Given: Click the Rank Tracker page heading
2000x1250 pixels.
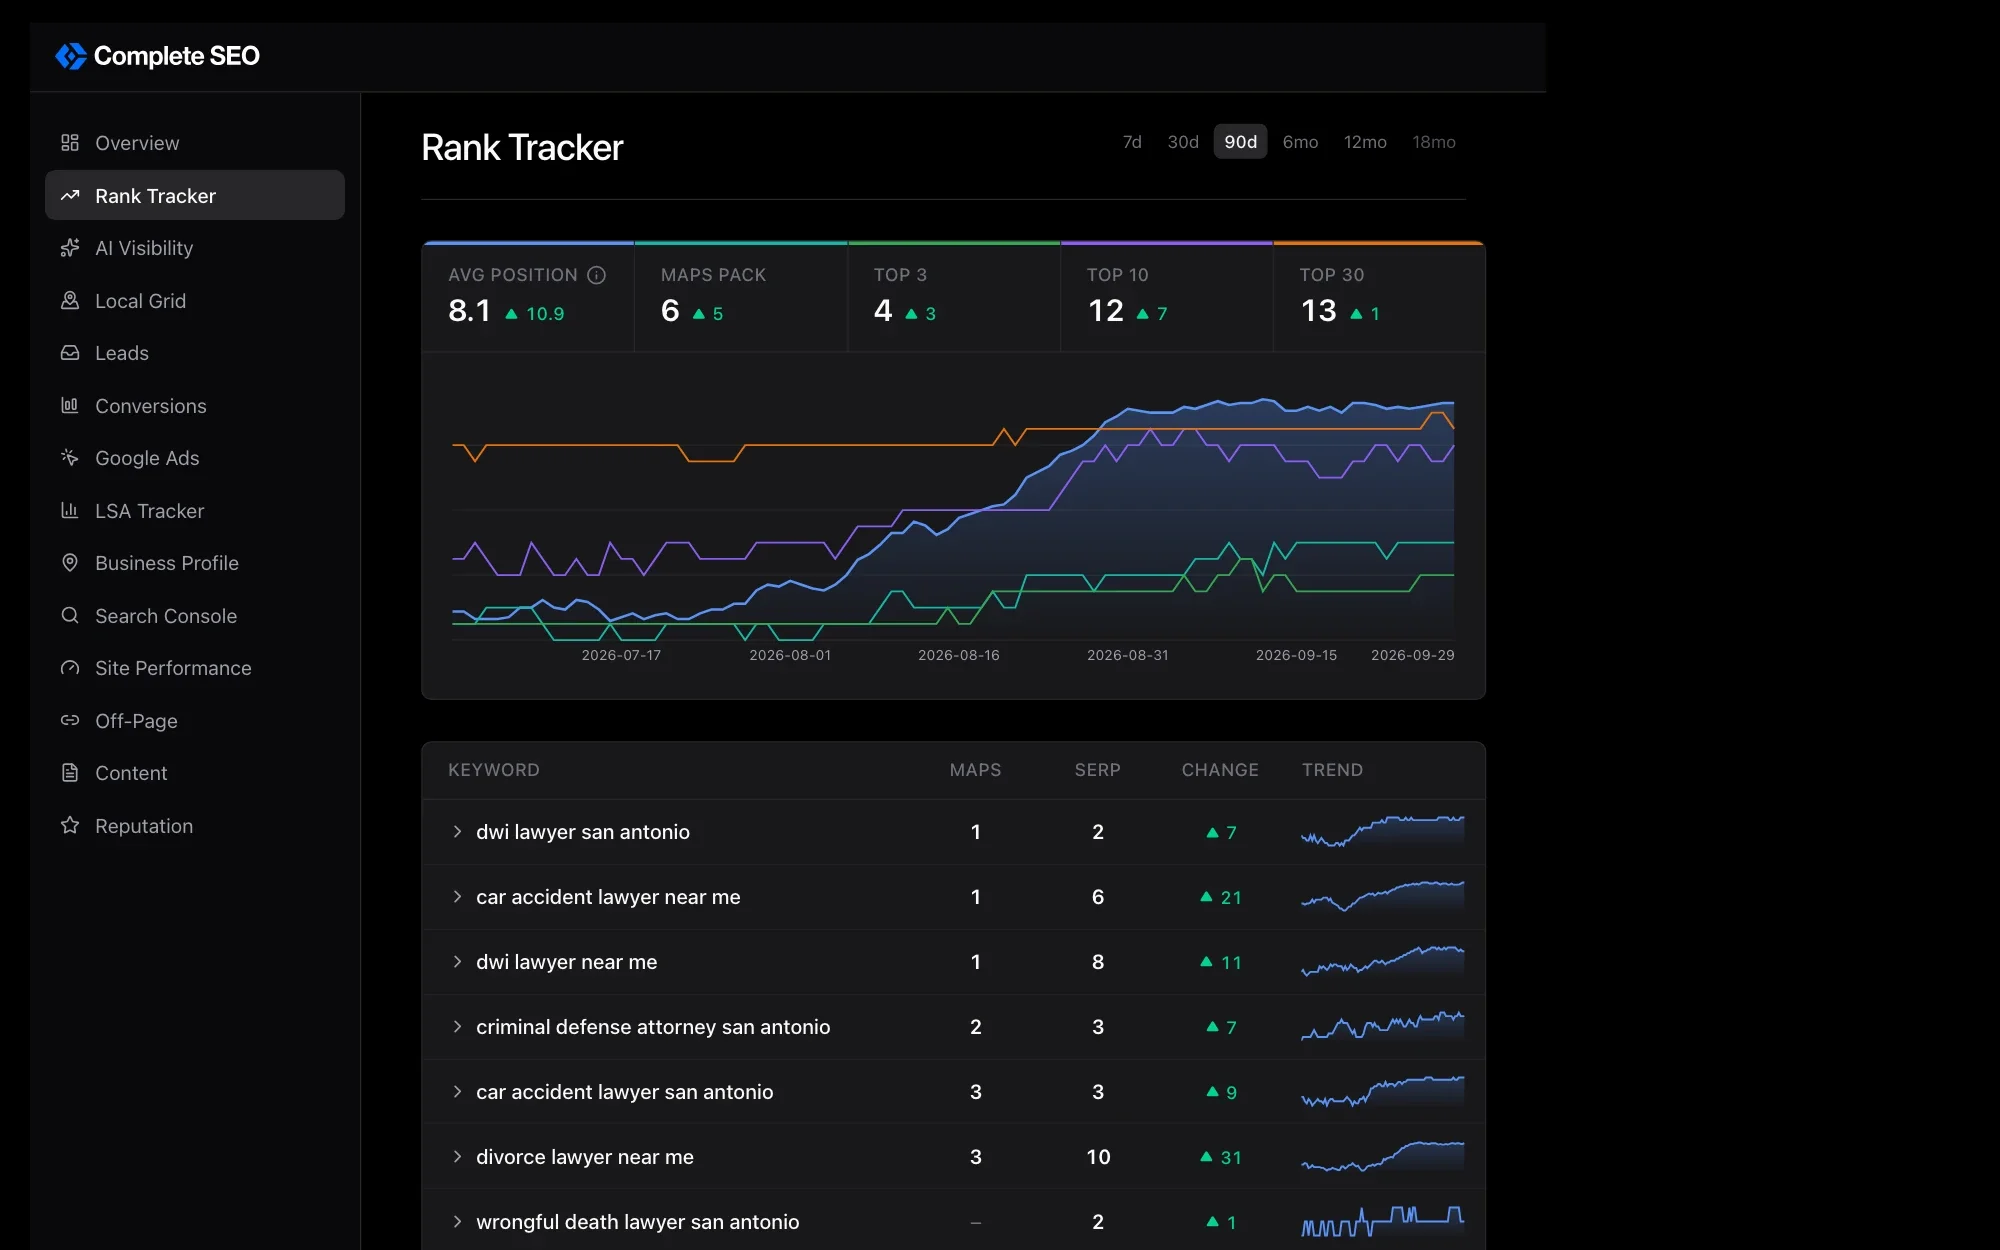Looking at the screenshot, I should coord(522,148).
